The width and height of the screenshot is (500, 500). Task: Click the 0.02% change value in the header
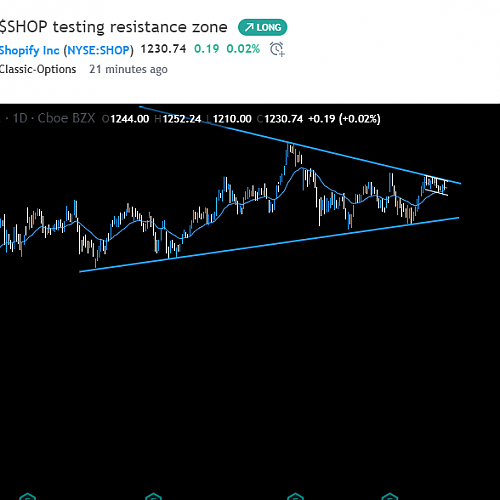click(x=243, y=49)
